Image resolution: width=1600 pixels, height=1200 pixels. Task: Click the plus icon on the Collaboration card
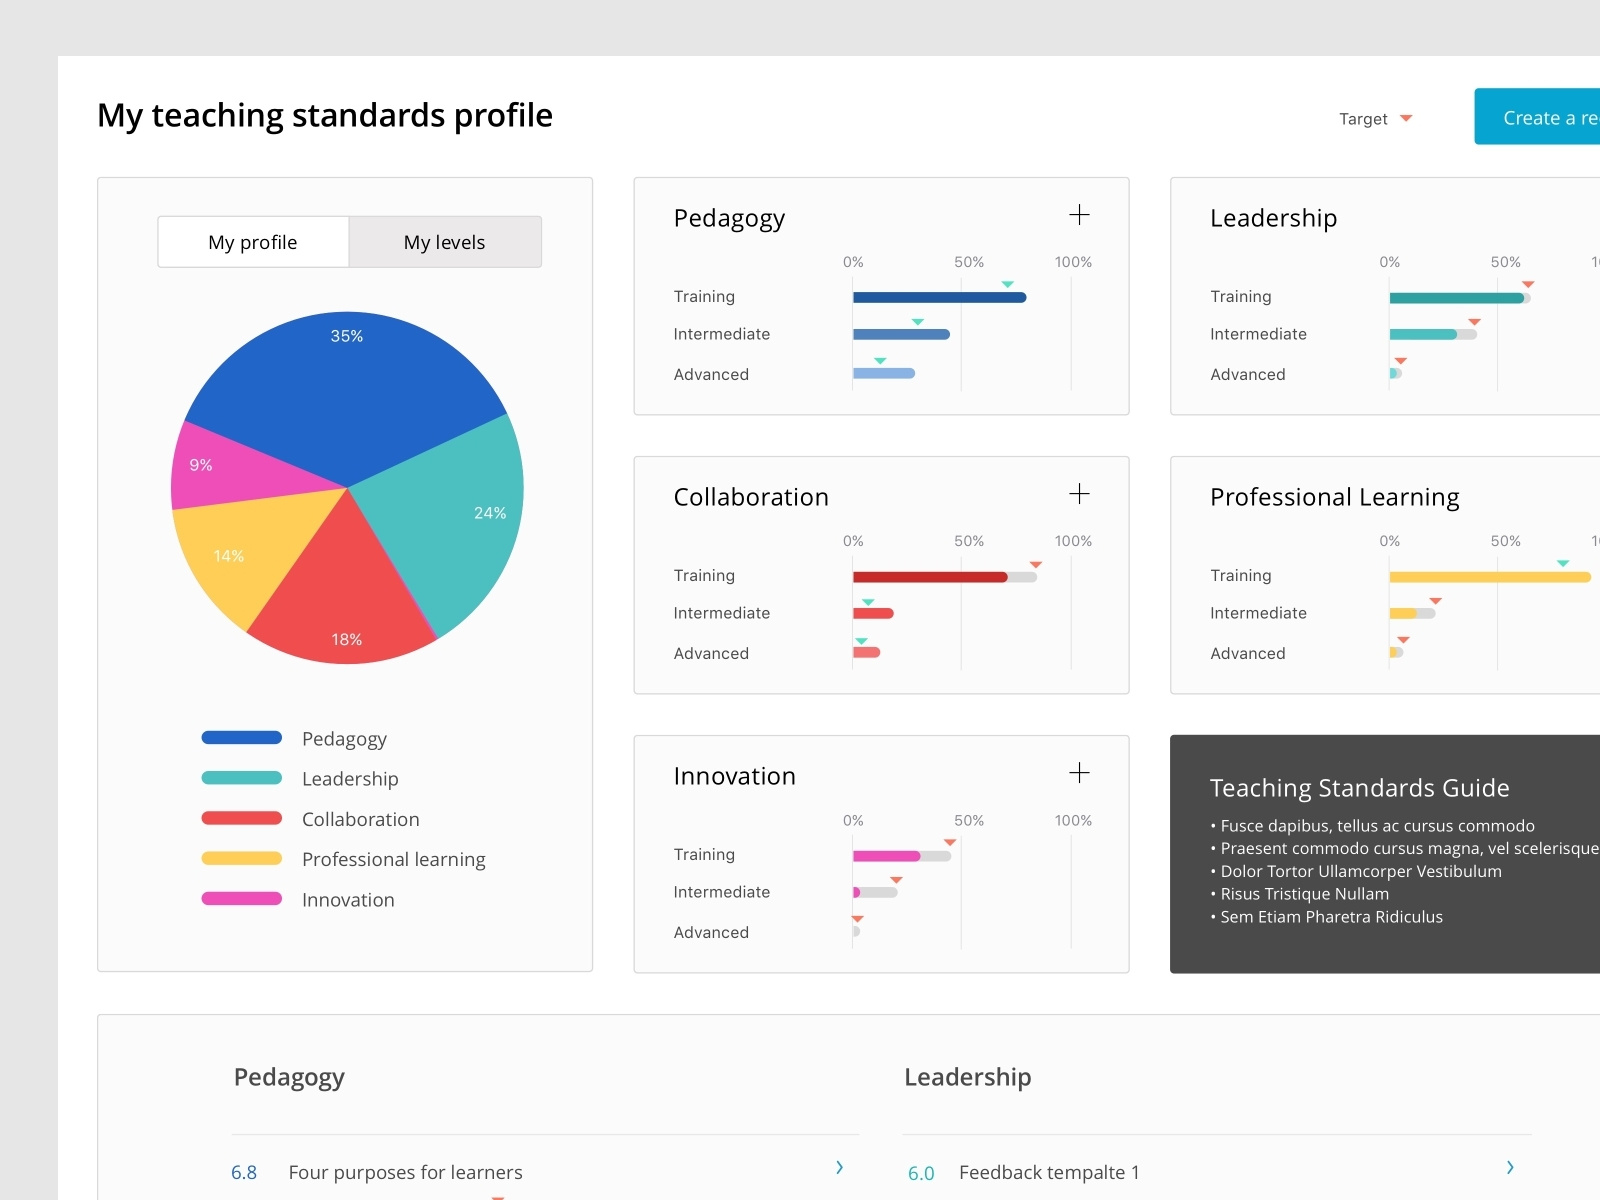1080,493
